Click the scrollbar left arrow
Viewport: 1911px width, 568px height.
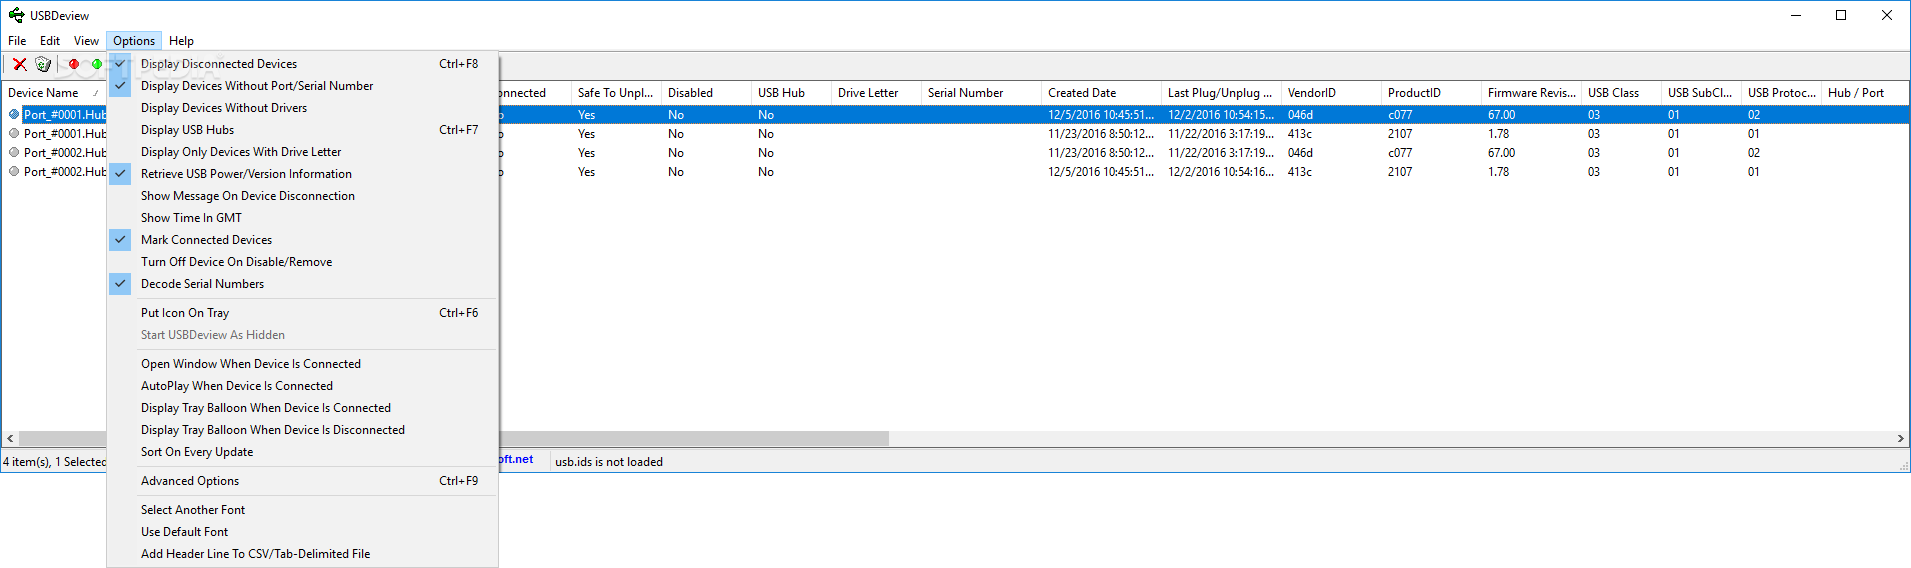coord(10,438)
